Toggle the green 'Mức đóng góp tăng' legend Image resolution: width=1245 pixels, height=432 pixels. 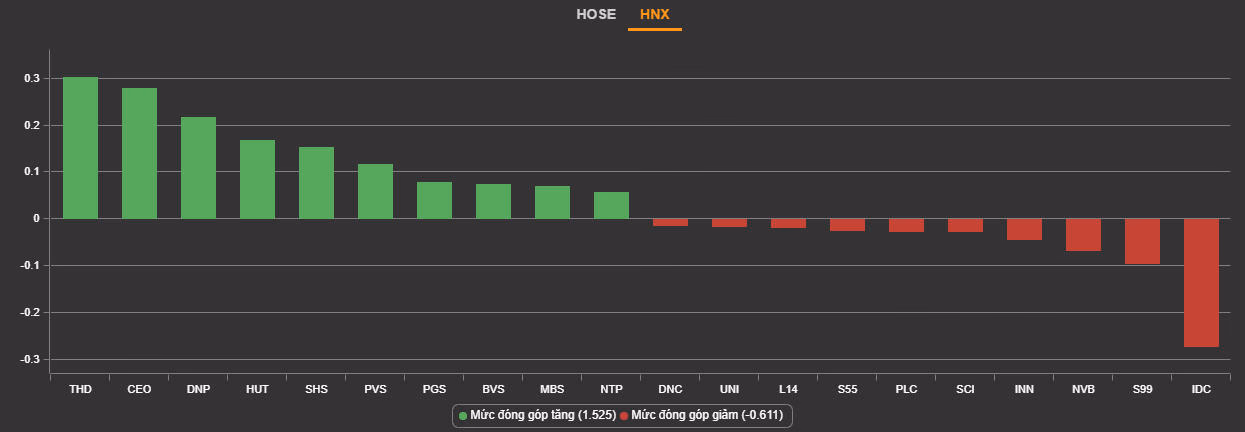tap(537, 415)
